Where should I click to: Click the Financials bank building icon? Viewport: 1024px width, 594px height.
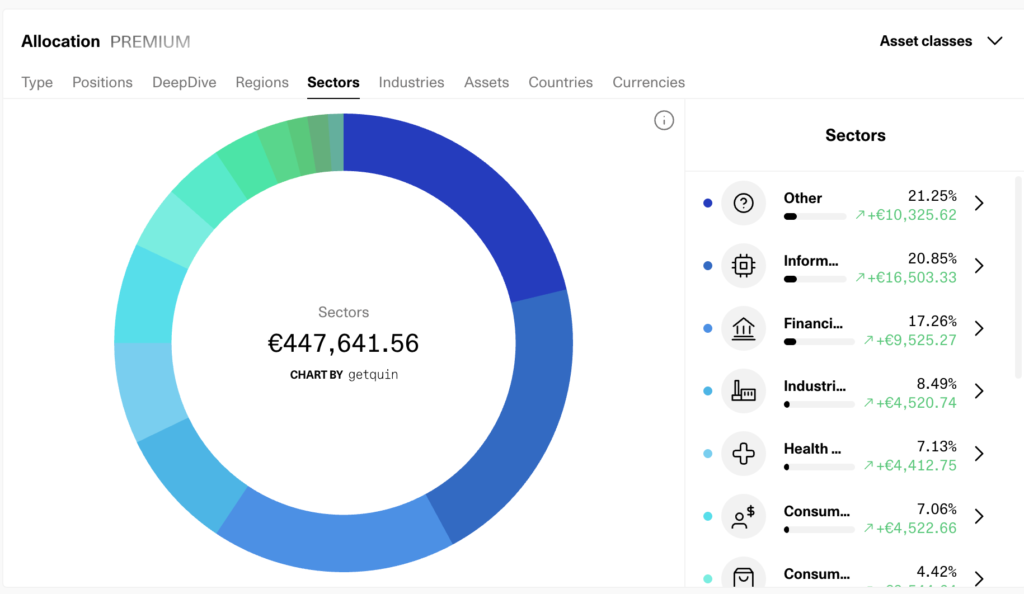(x=743, y=328)
